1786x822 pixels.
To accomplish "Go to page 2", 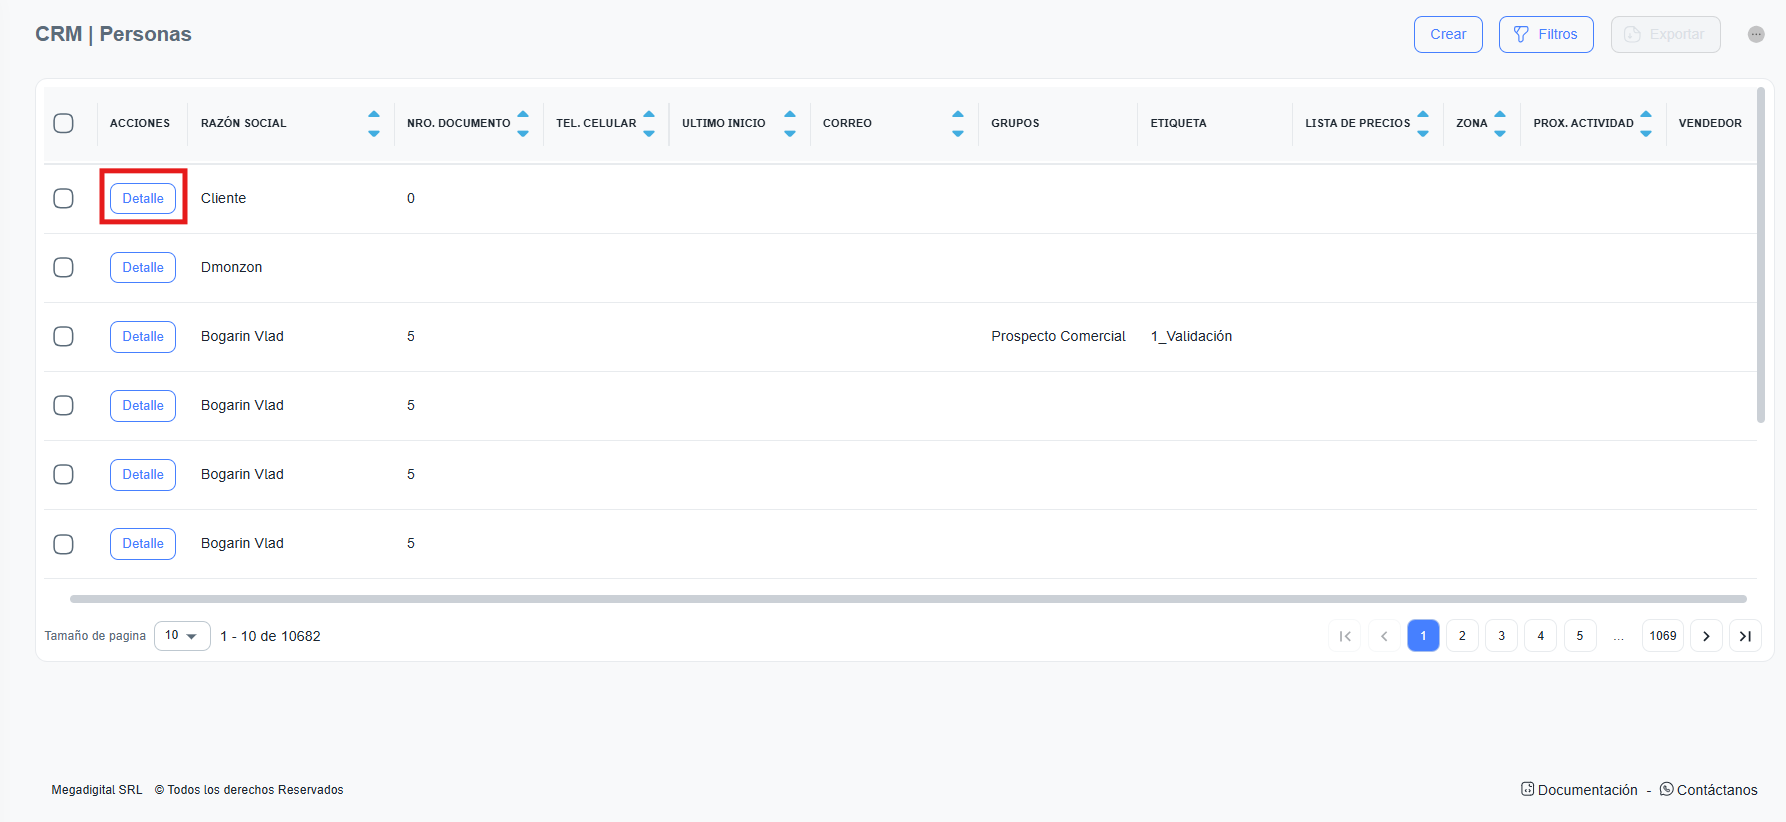I will point(1462,636).
